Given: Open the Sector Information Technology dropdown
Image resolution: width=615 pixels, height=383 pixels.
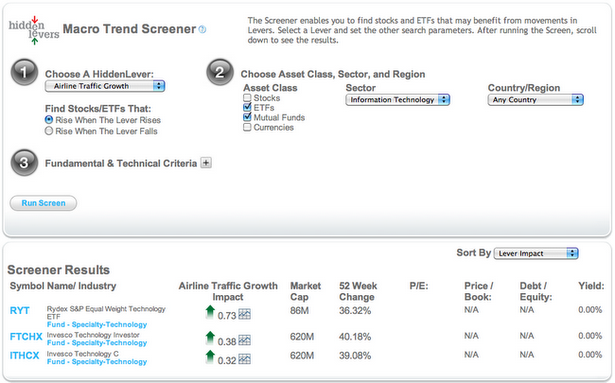Looking at the screenshot, I should coord(398,100).
